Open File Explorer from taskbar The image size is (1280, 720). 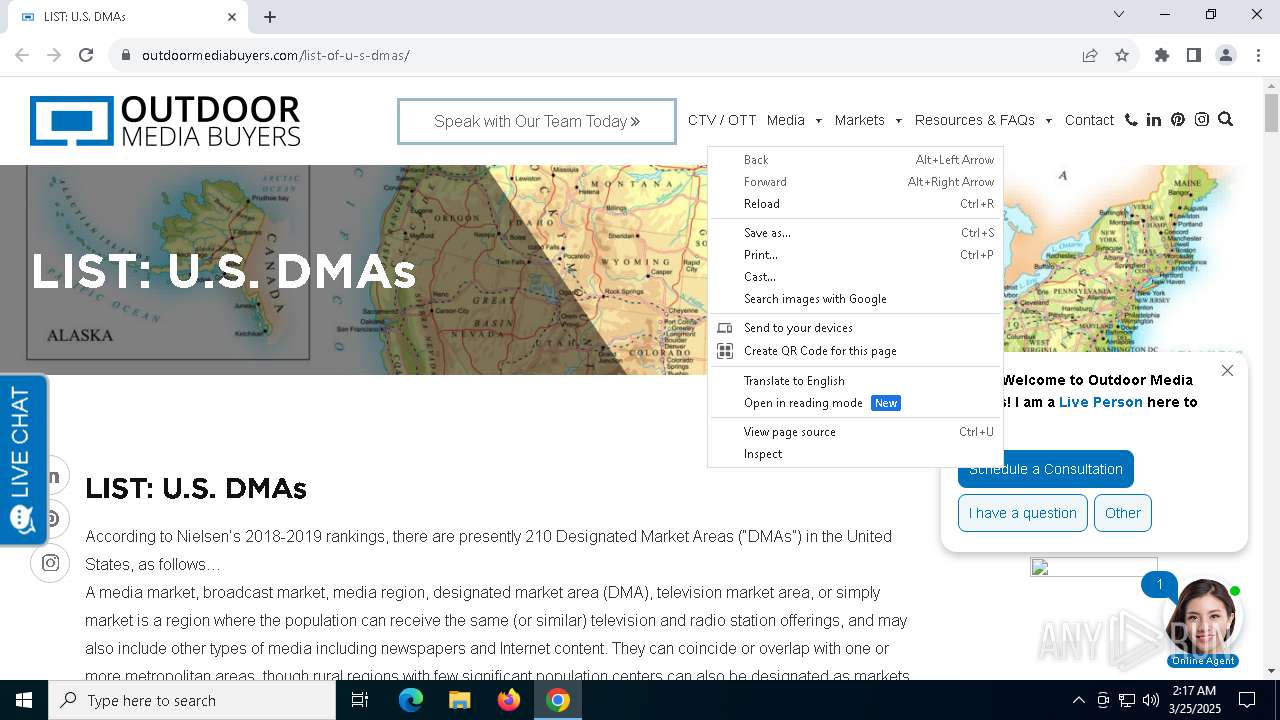(x=460, y=700)
